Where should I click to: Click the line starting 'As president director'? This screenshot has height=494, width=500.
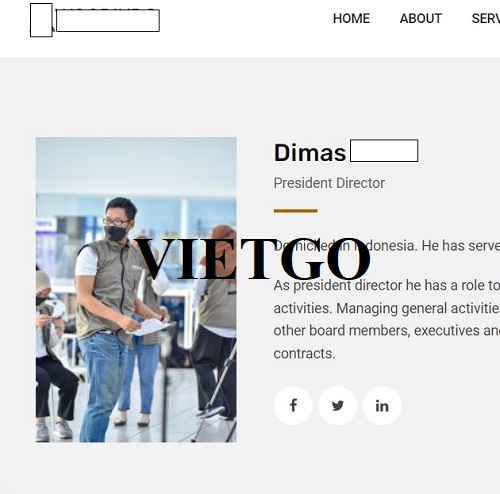tap(387, 285)
